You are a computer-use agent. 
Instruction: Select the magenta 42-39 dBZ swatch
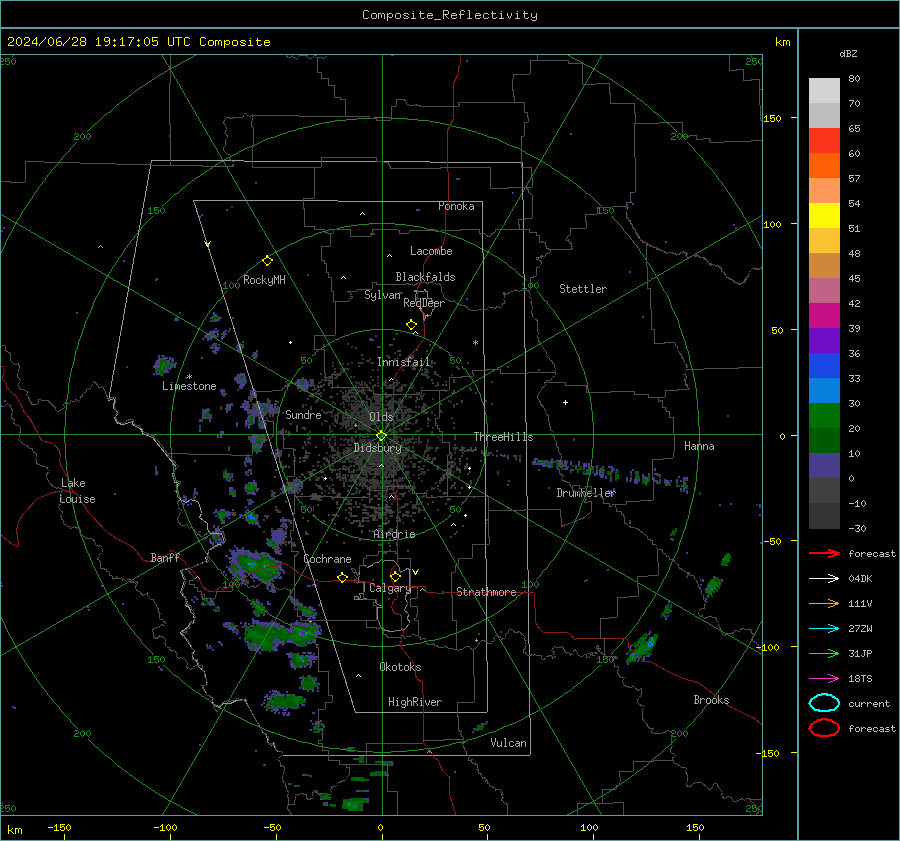coord(824,315)
